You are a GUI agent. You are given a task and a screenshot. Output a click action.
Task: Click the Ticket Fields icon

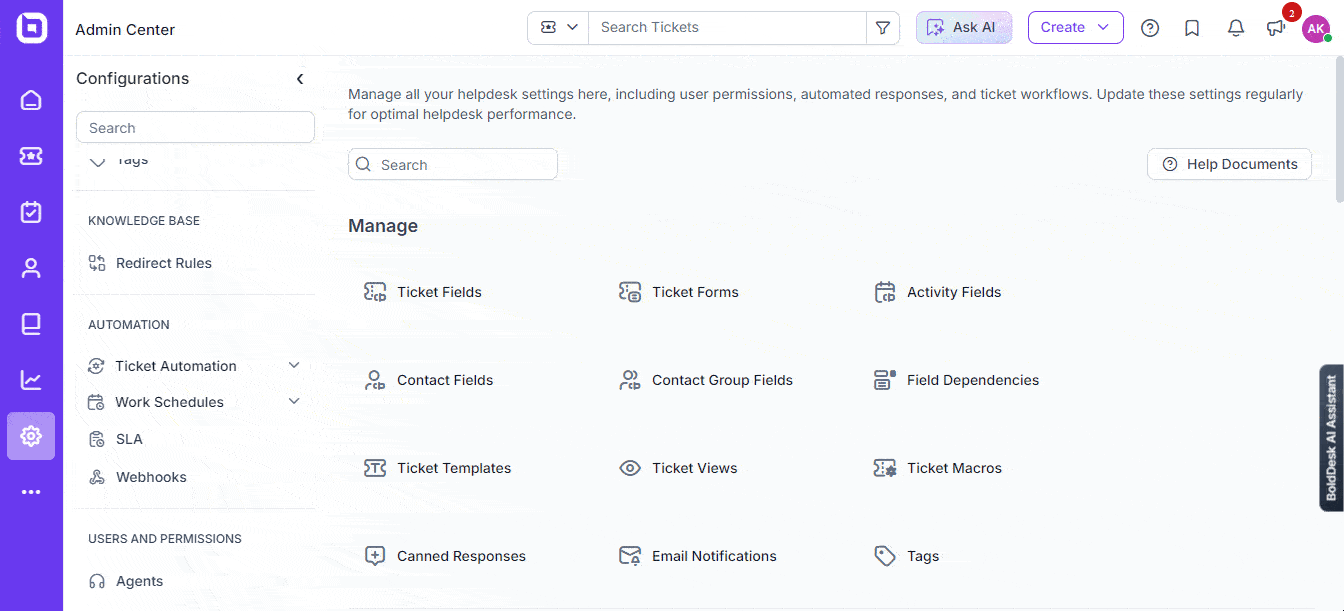(375, 292)
